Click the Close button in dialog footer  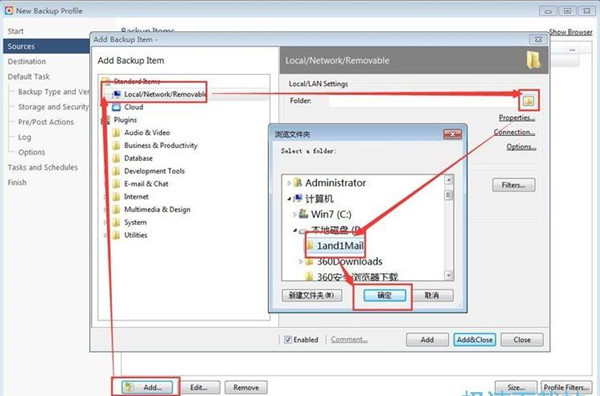click(x=522, y=339)
